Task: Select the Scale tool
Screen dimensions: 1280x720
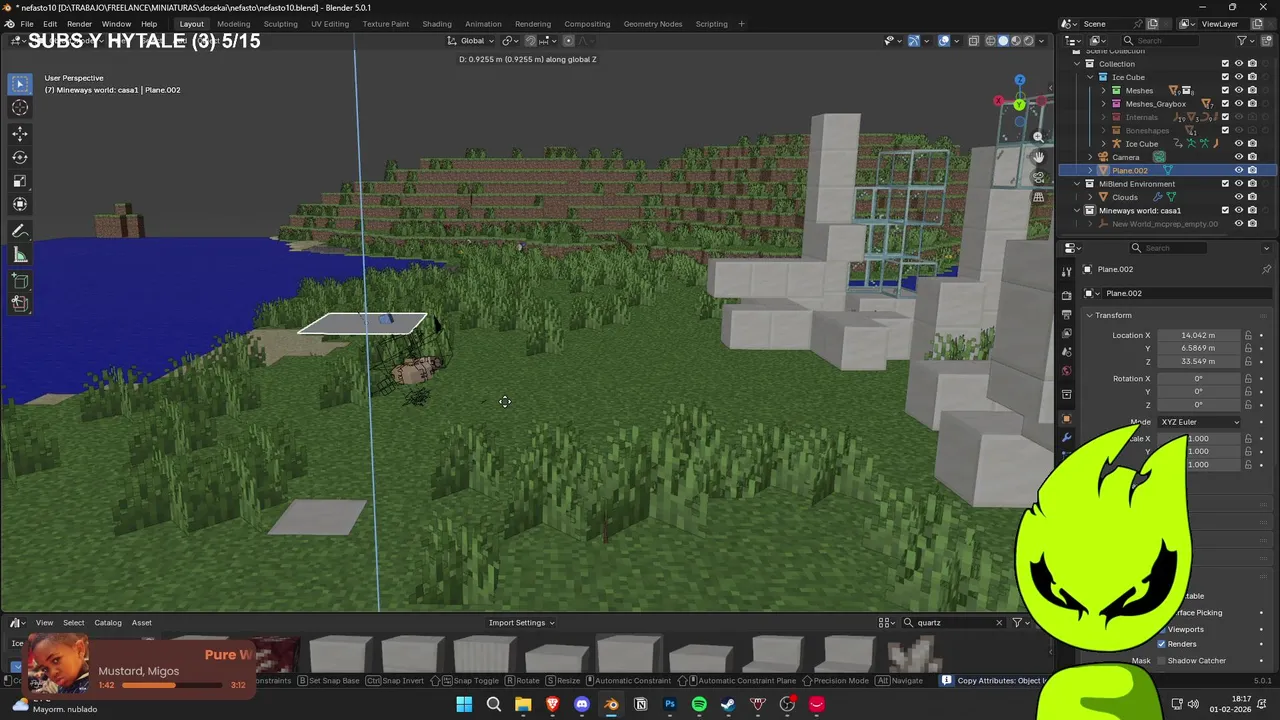Action: pyautogui.click(x=20, y=181)
